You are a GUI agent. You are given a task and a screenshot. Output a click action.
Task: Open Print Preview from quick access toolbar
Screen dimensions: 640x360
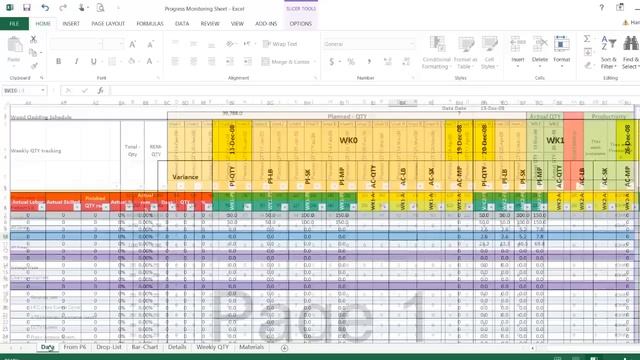click(100, 7)
